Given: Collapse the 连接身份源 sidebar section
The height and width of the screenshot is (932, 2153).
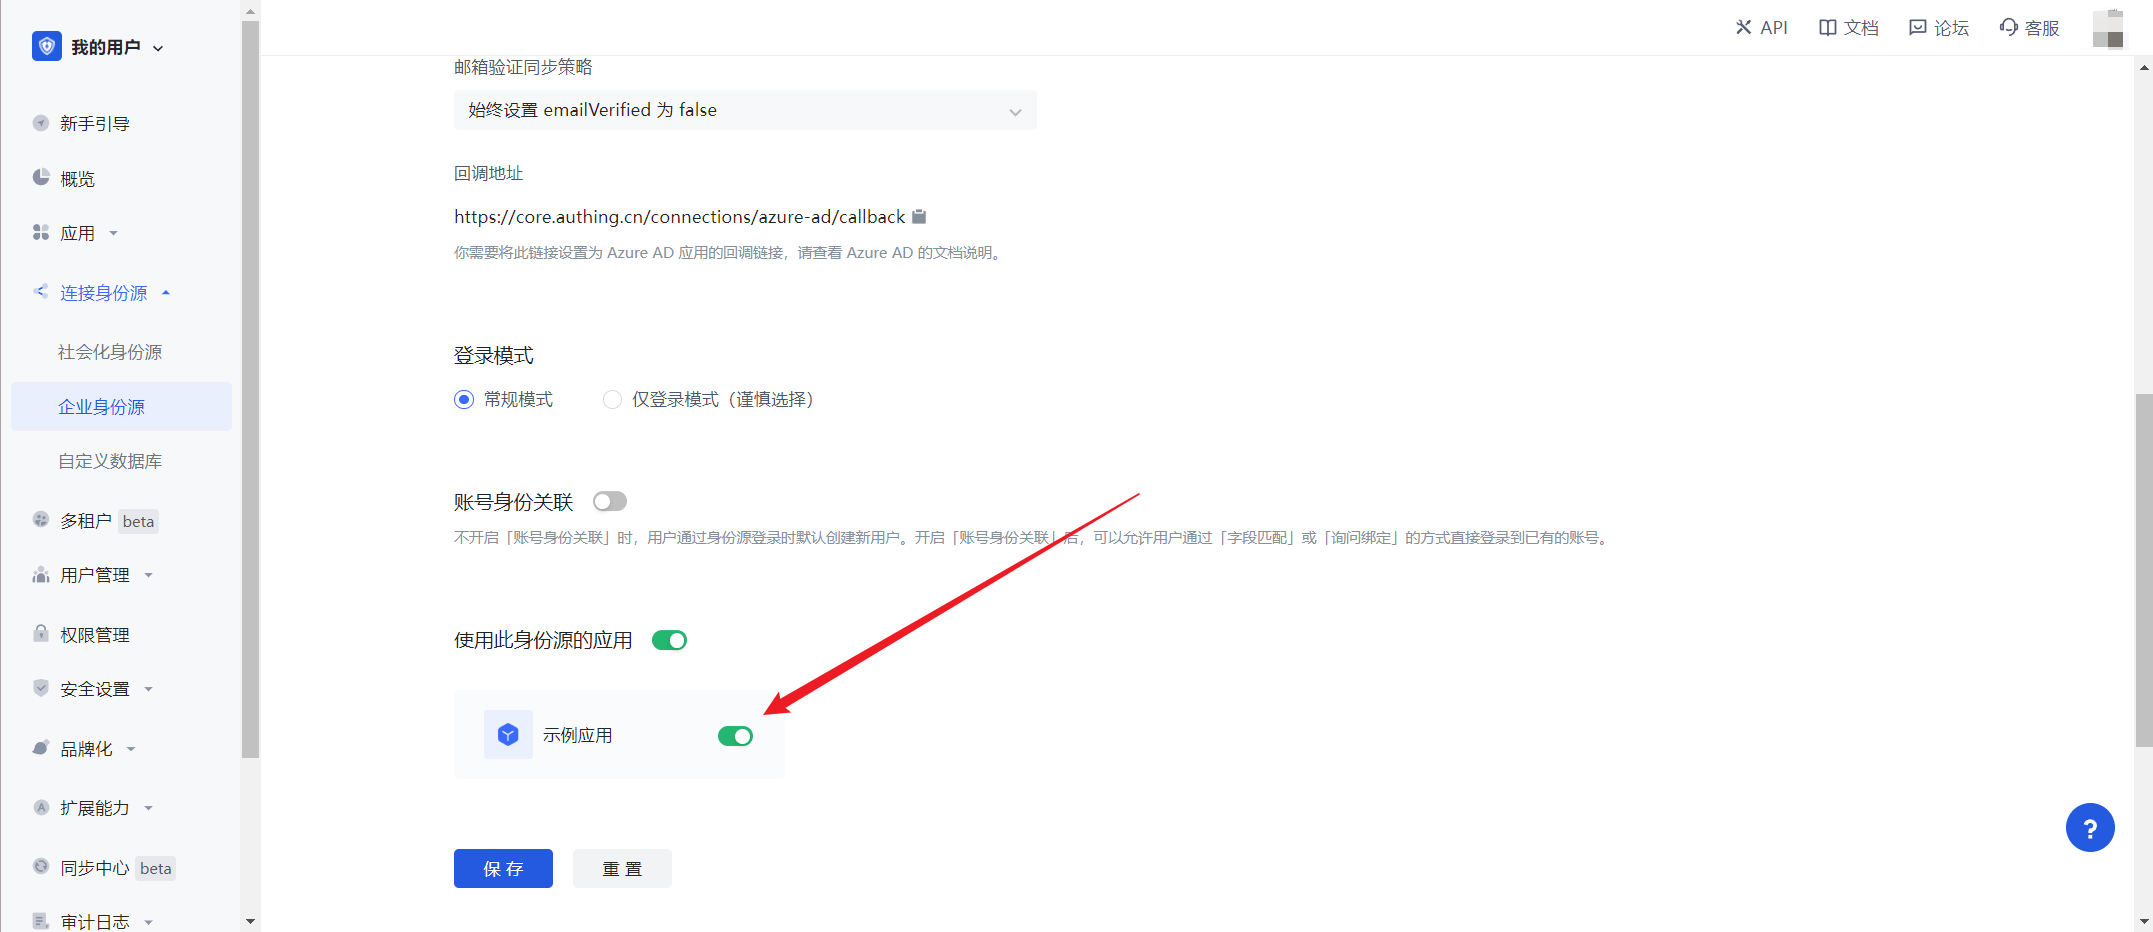Looking at the screenshot, I should [104, 293].
